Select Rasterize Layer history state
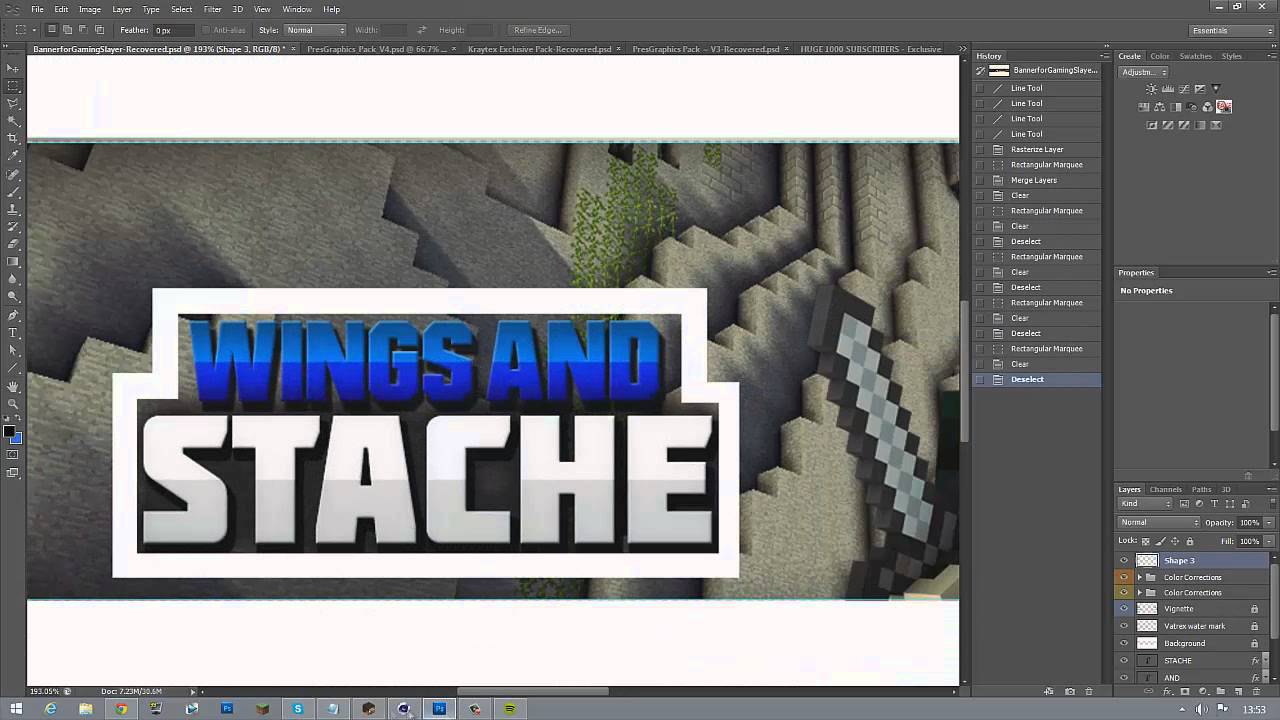This screenshot has width=1280, height=720. coord(1038,149)
